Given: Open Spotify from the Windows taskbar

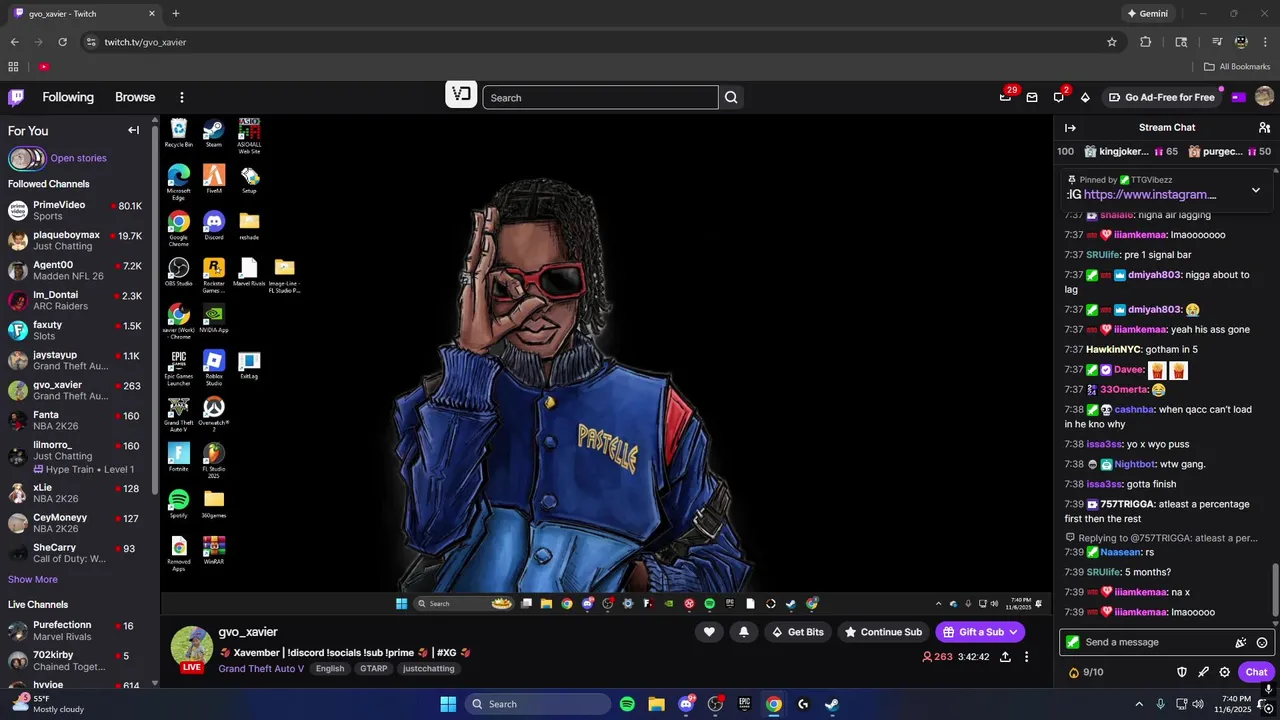Looking at the screenshot, I should (x=627, y=704).
